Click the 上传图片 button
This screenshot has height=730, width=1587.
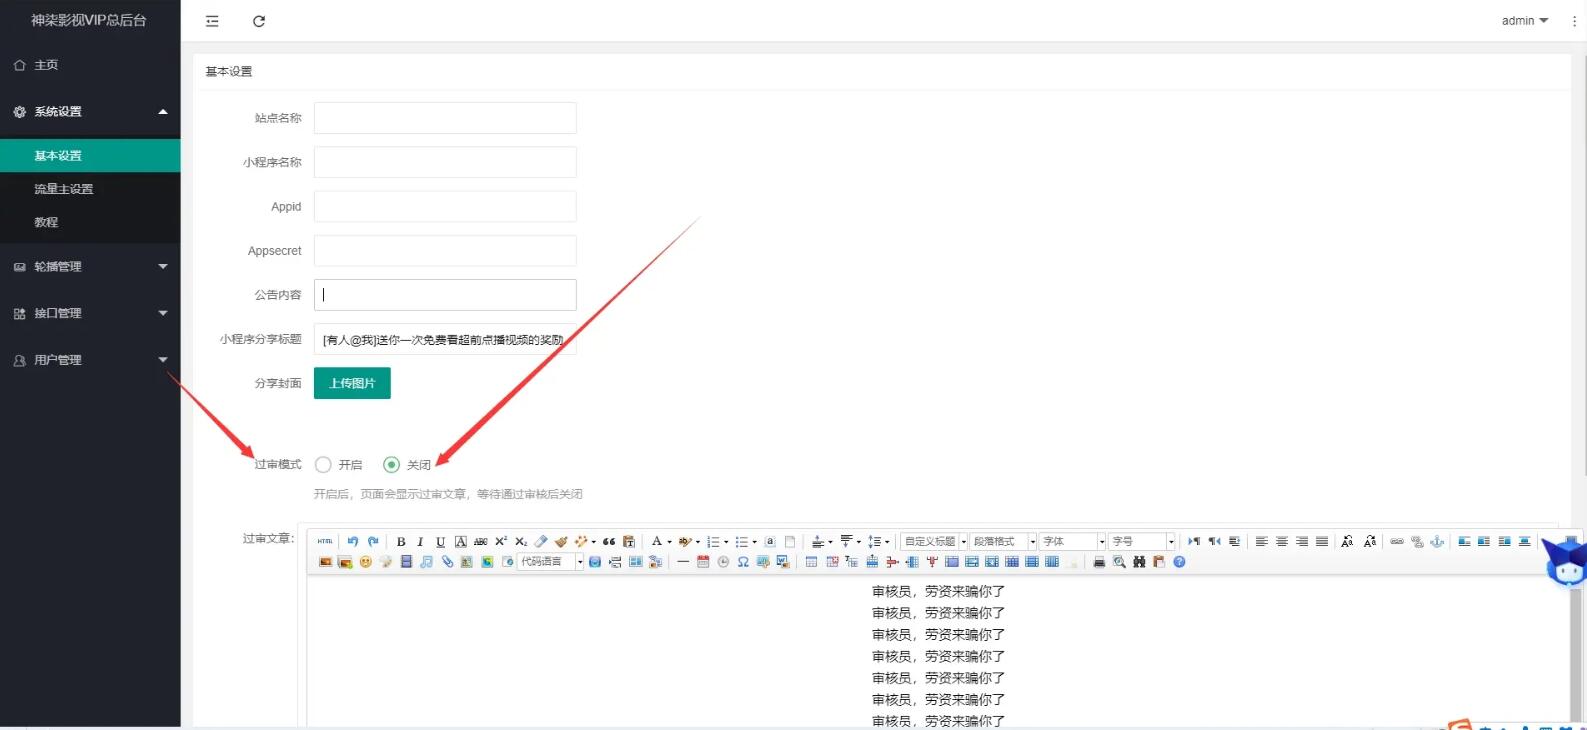click(x=352, y=383)
